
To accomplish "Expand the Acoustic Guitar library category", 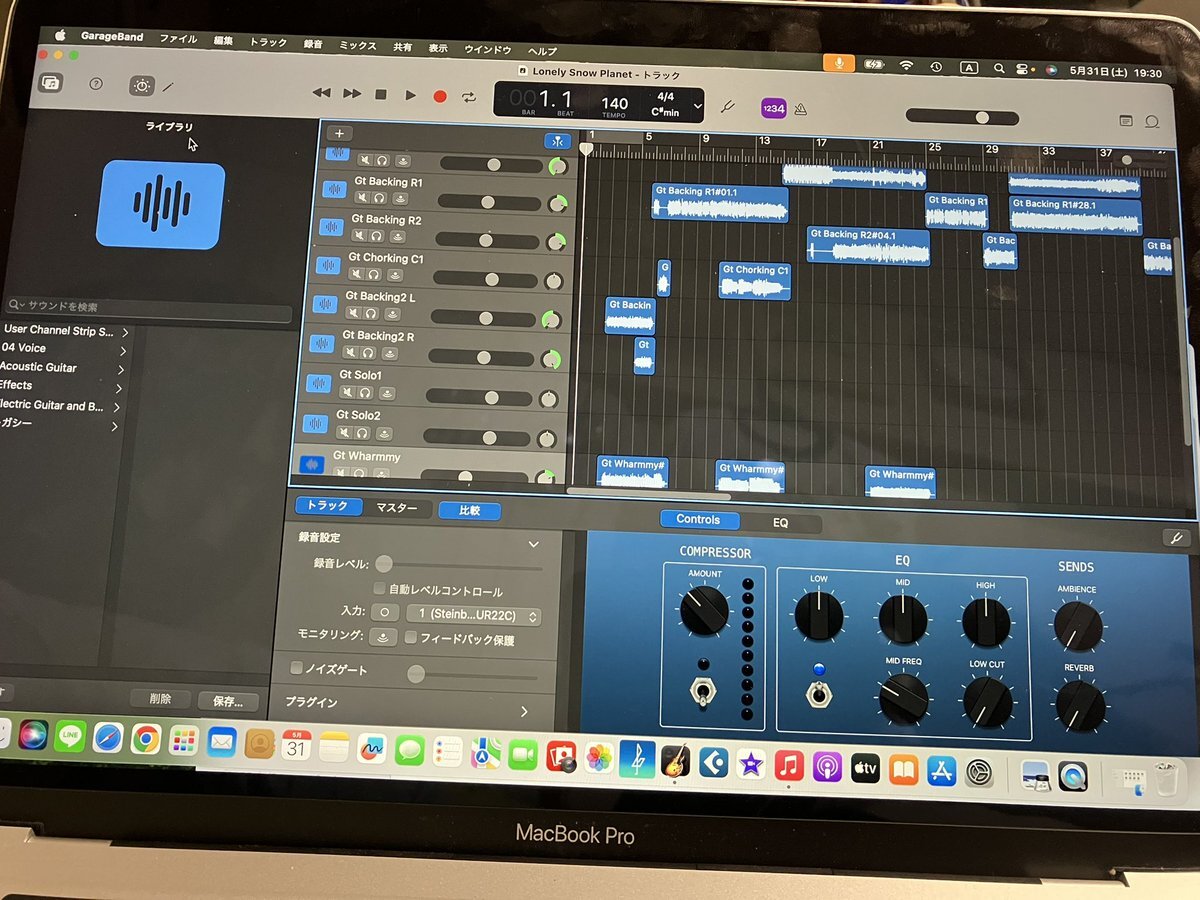I will point(120,369).
